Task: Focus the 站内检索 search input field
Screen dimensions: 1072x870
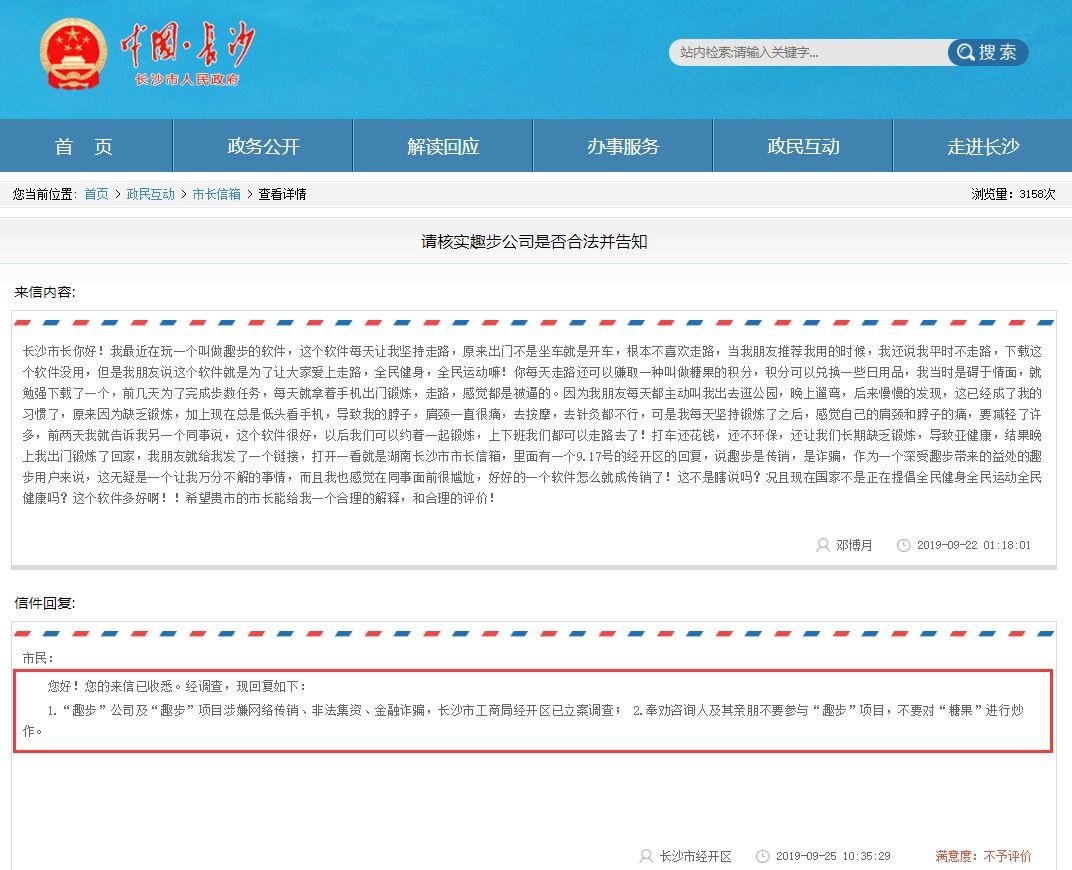Action: 808,53
